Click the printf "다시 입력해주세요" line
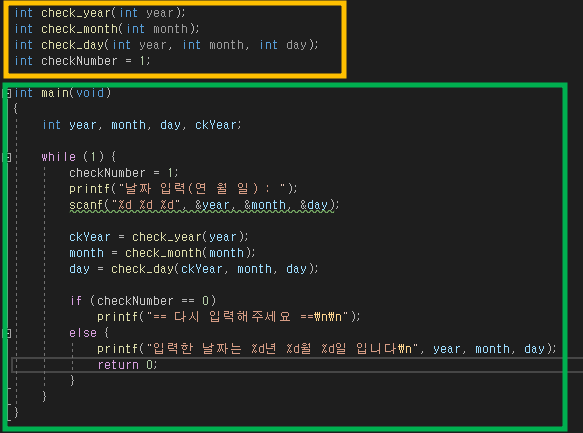Screen dimensions: 583x433 click(229, 317)
